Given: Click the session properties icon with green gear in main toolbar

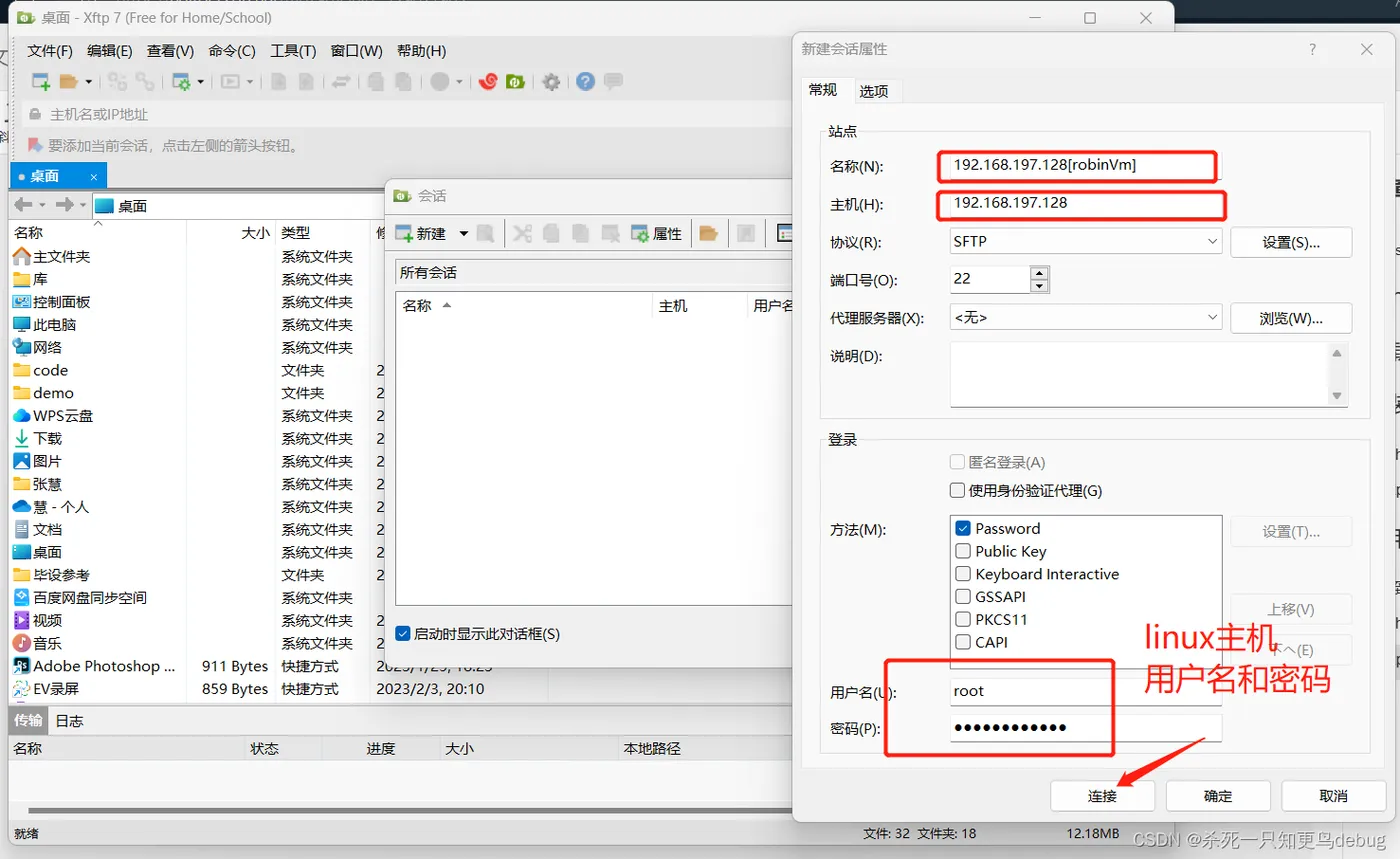Looking at the screenshot, I should (x=181, y=82).
